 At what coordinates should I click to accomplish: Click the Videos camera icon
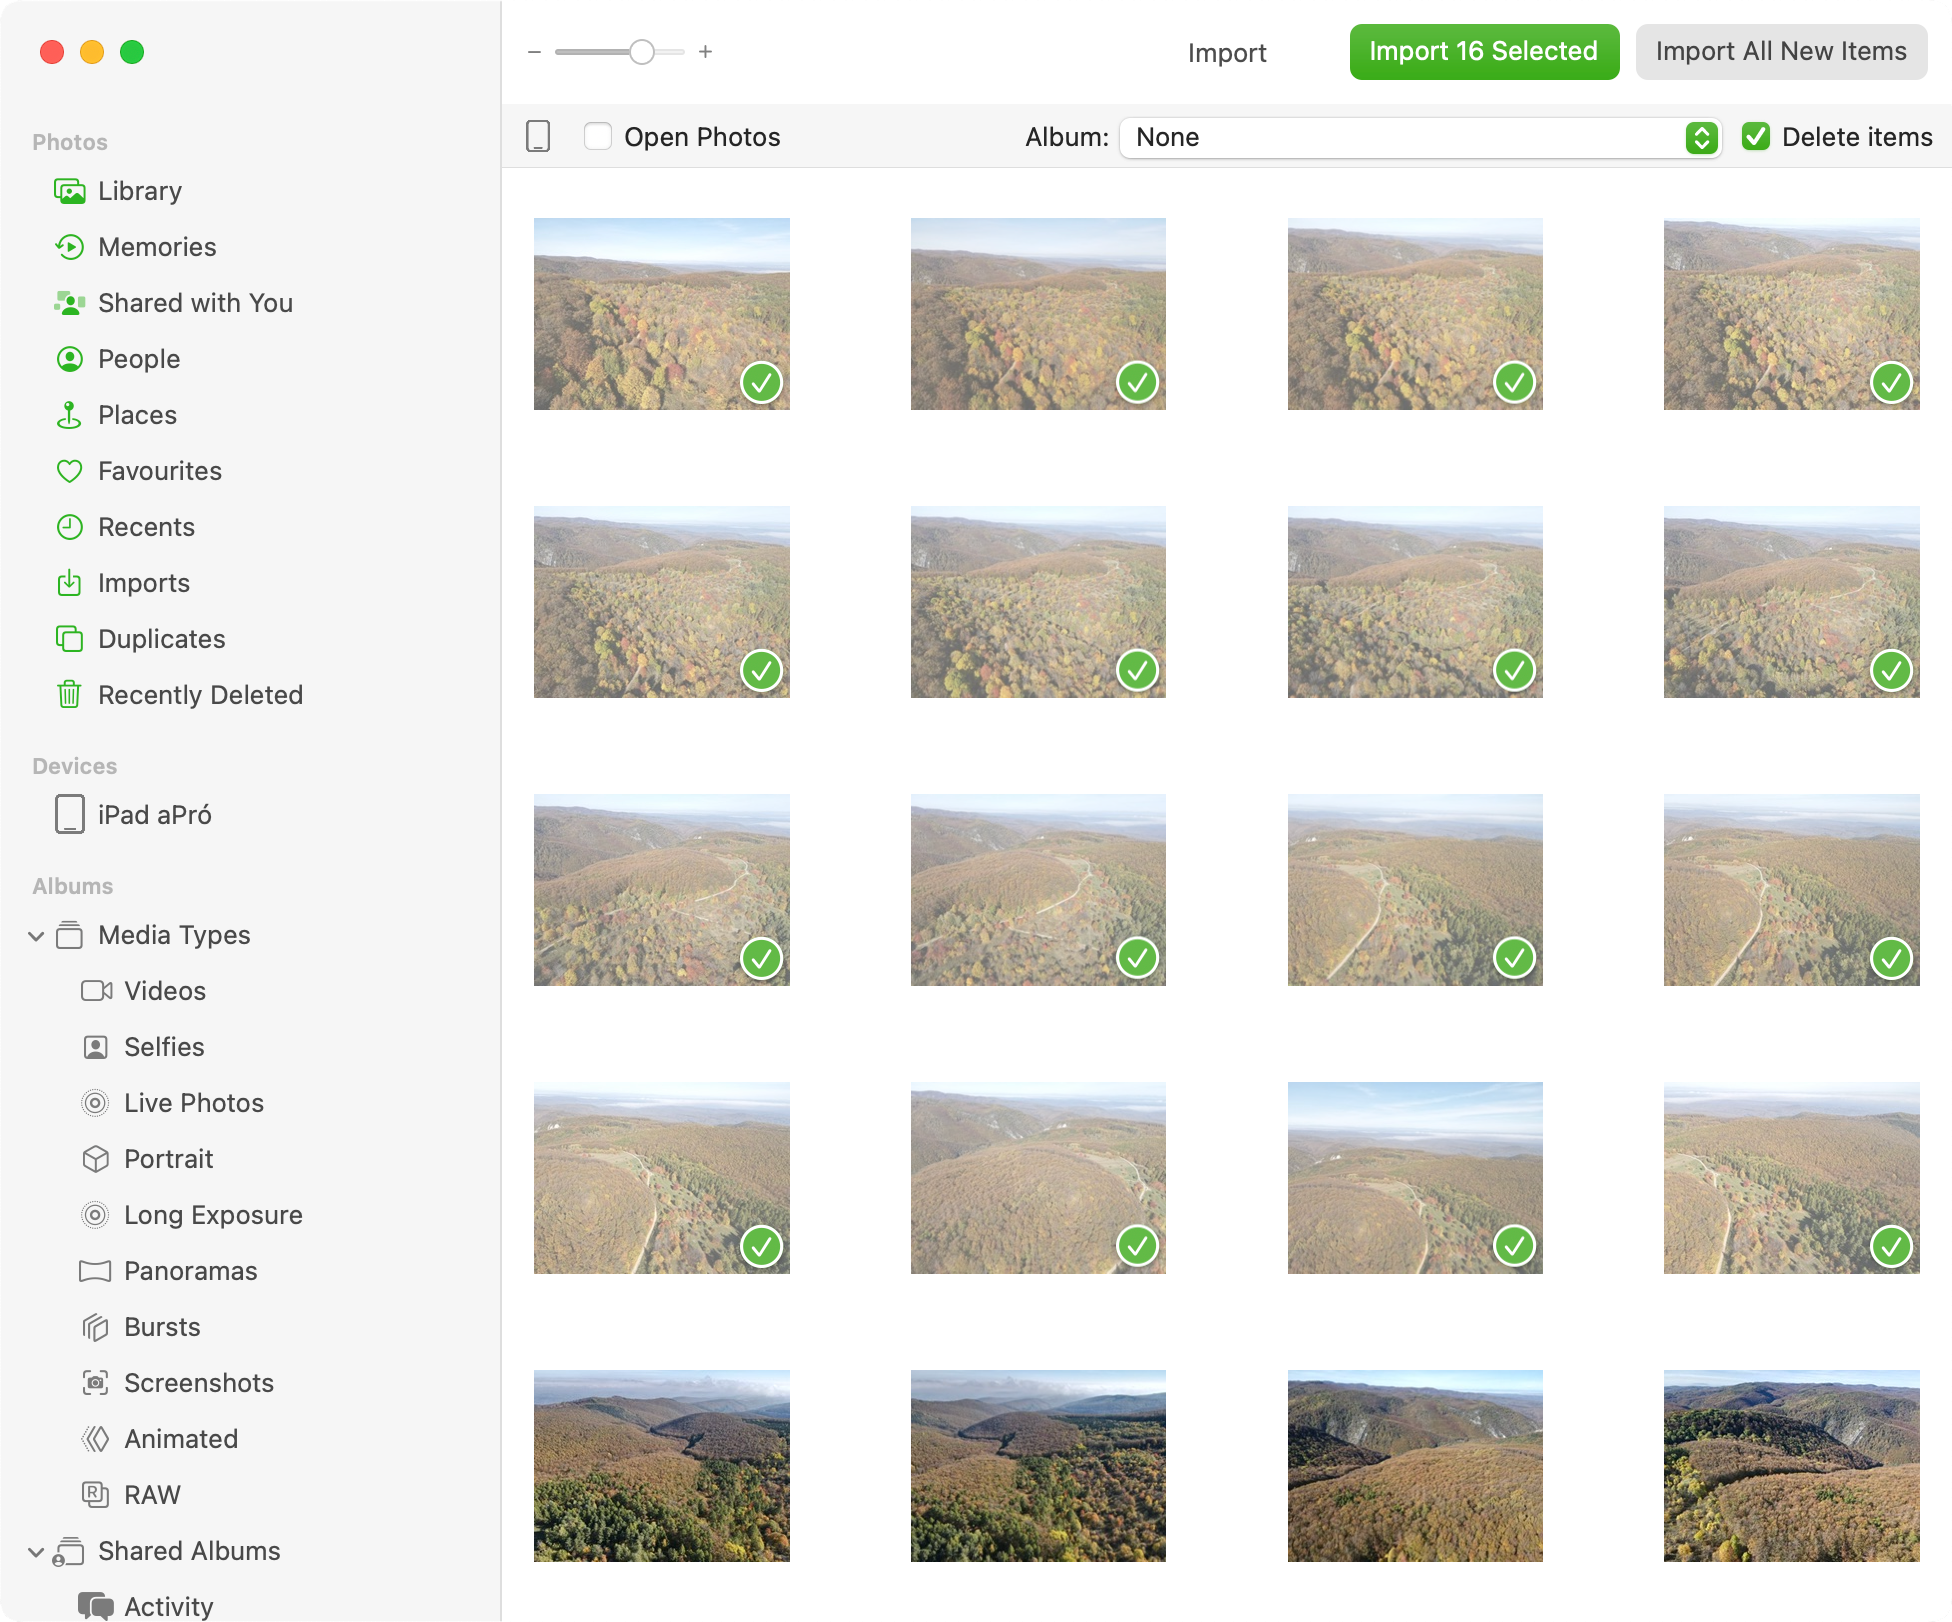point(97,991)
